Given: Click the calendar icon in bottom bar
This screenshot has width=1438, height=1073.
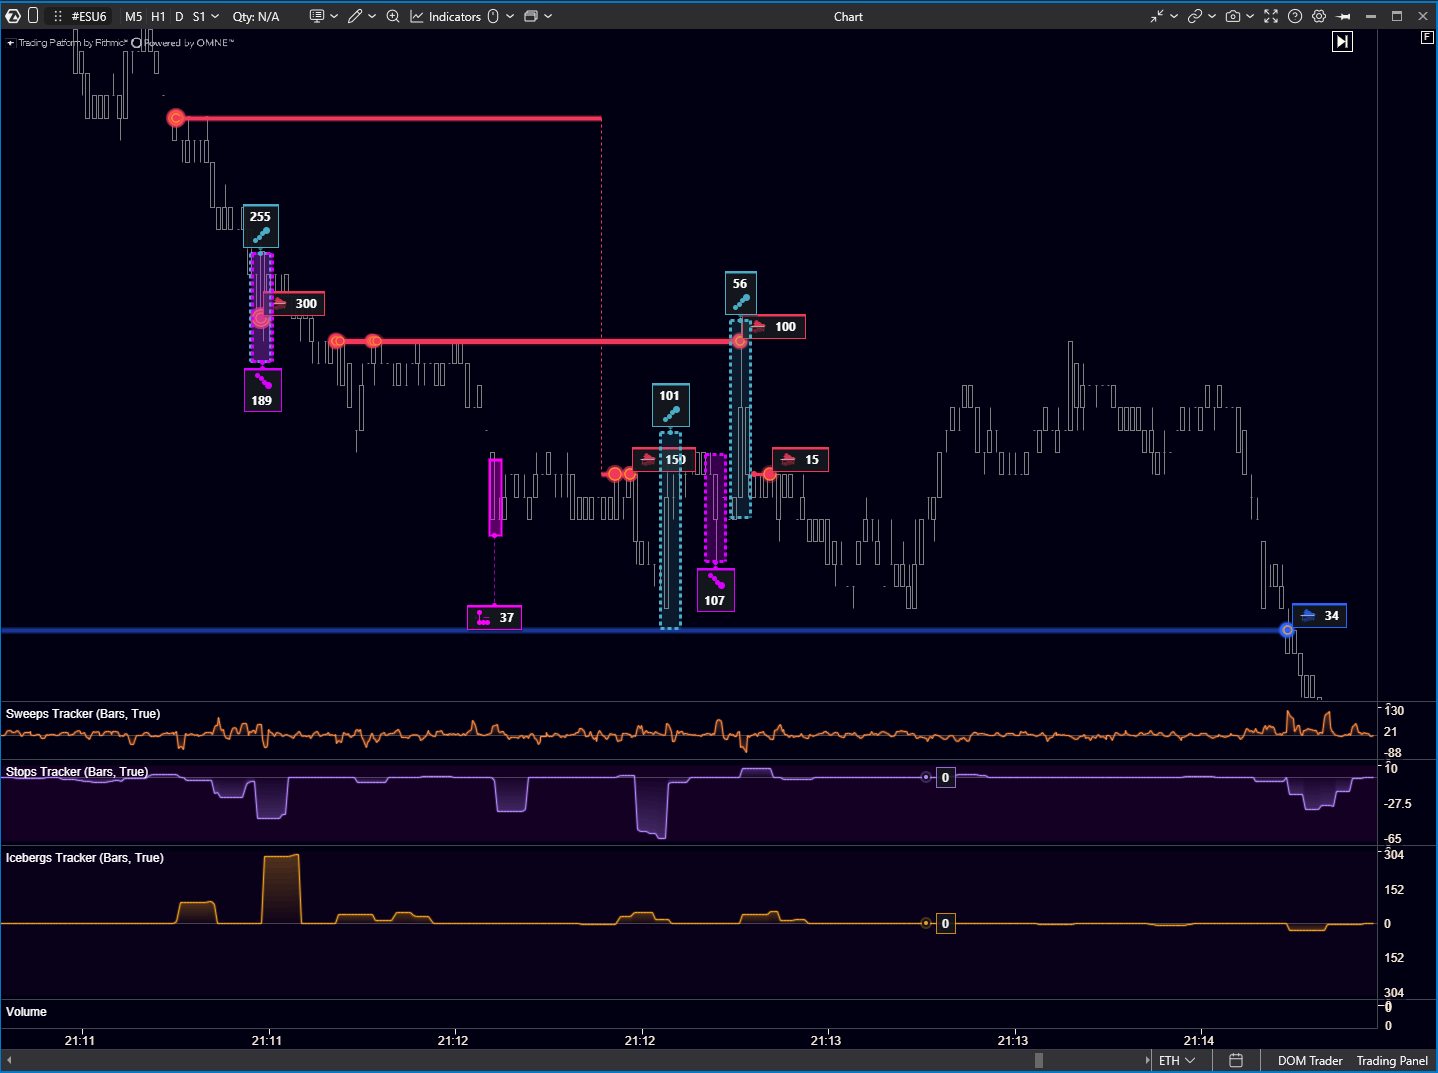Looking at the screenshot, I should point(1236,1060).
